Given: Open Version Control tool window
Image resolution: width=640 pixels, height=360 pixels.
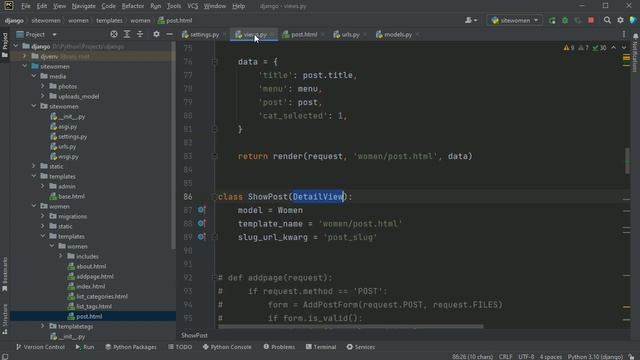Looking at the screenshot, I should 40,347.
